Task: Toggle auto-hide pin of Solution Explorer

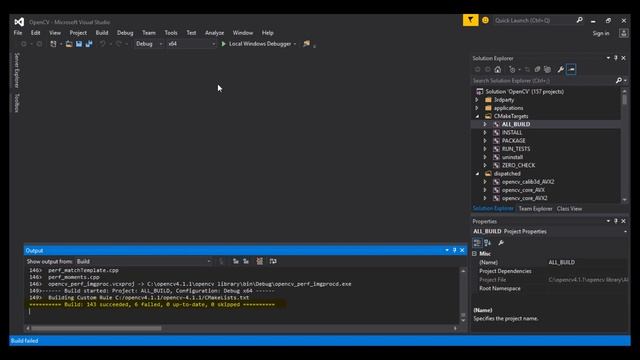Action: pos(616,58)
